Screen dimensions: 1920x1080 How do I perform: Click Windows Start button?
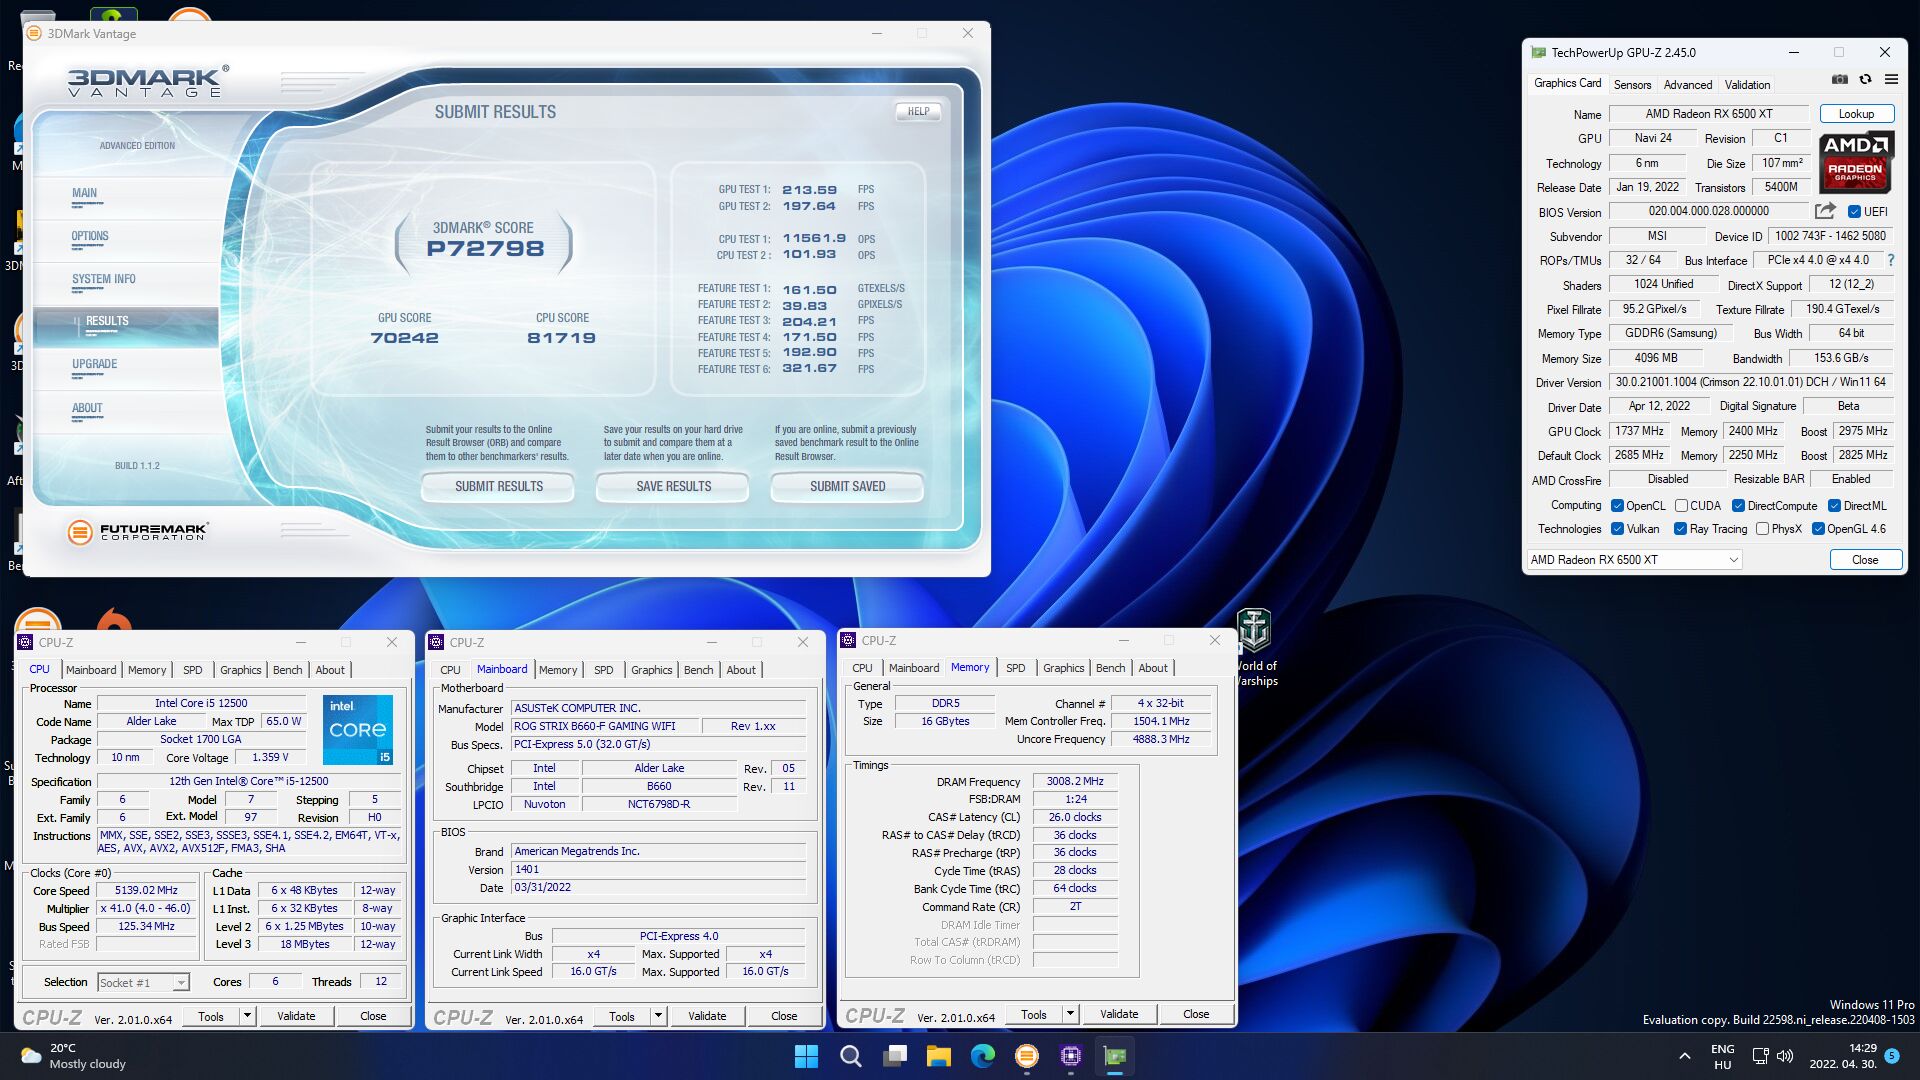pyautogui.click(x=806, y=1056)
